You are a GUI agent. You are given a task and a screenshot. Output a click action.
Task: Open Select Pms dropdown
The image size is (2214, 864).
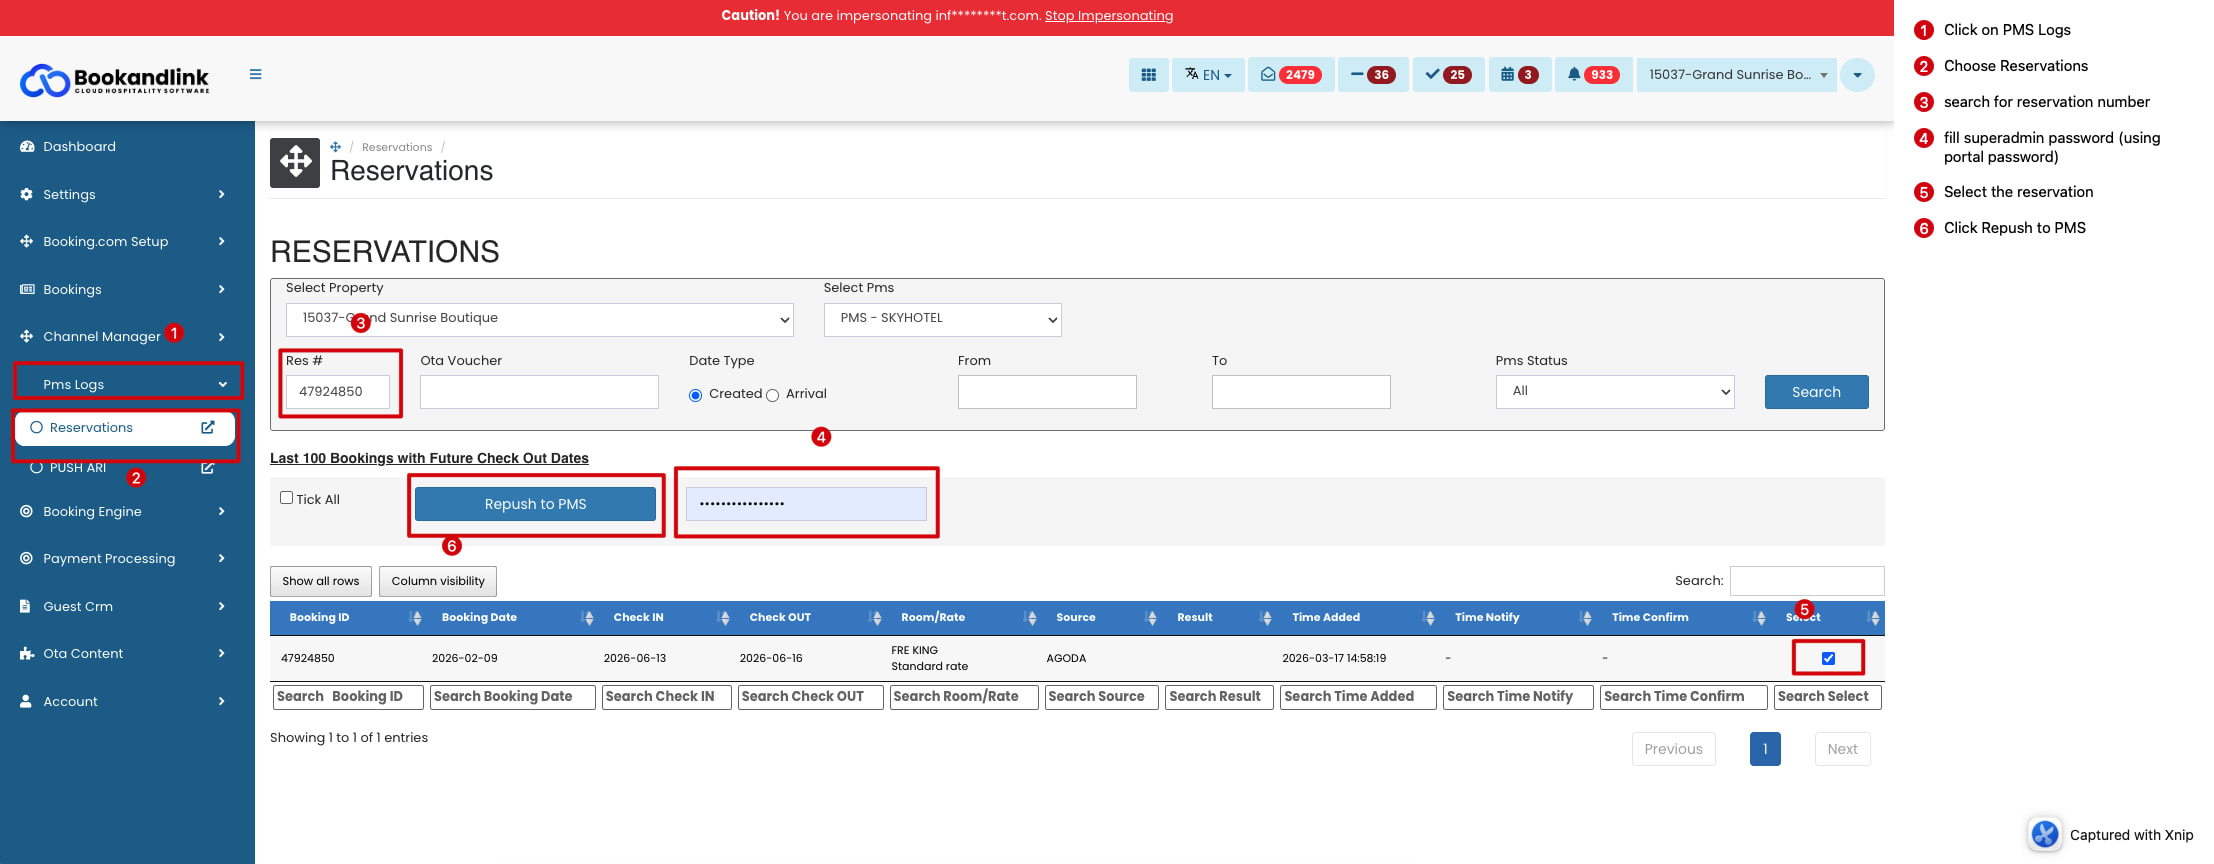pos(943,319)
